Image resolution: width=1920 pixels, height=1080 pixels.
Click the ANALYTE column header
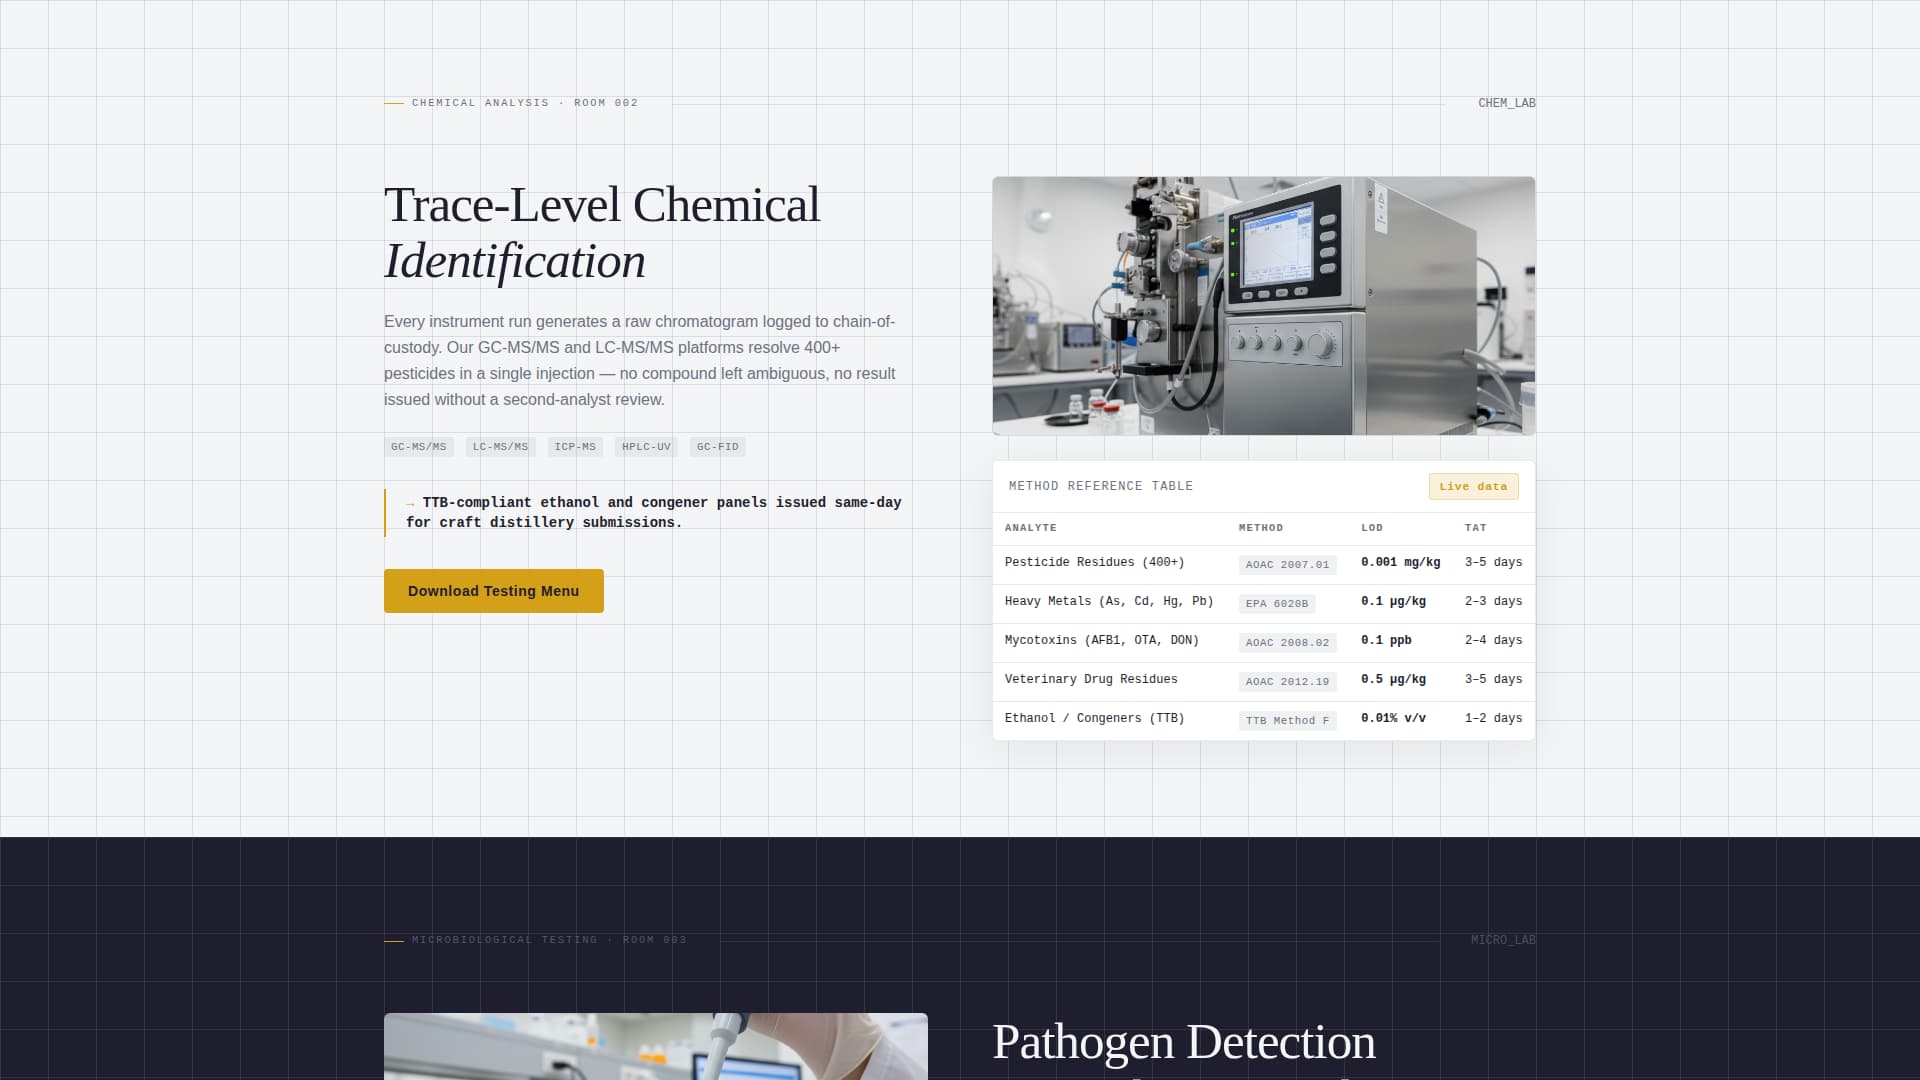pyautogui.click(x=1031, y=528)
